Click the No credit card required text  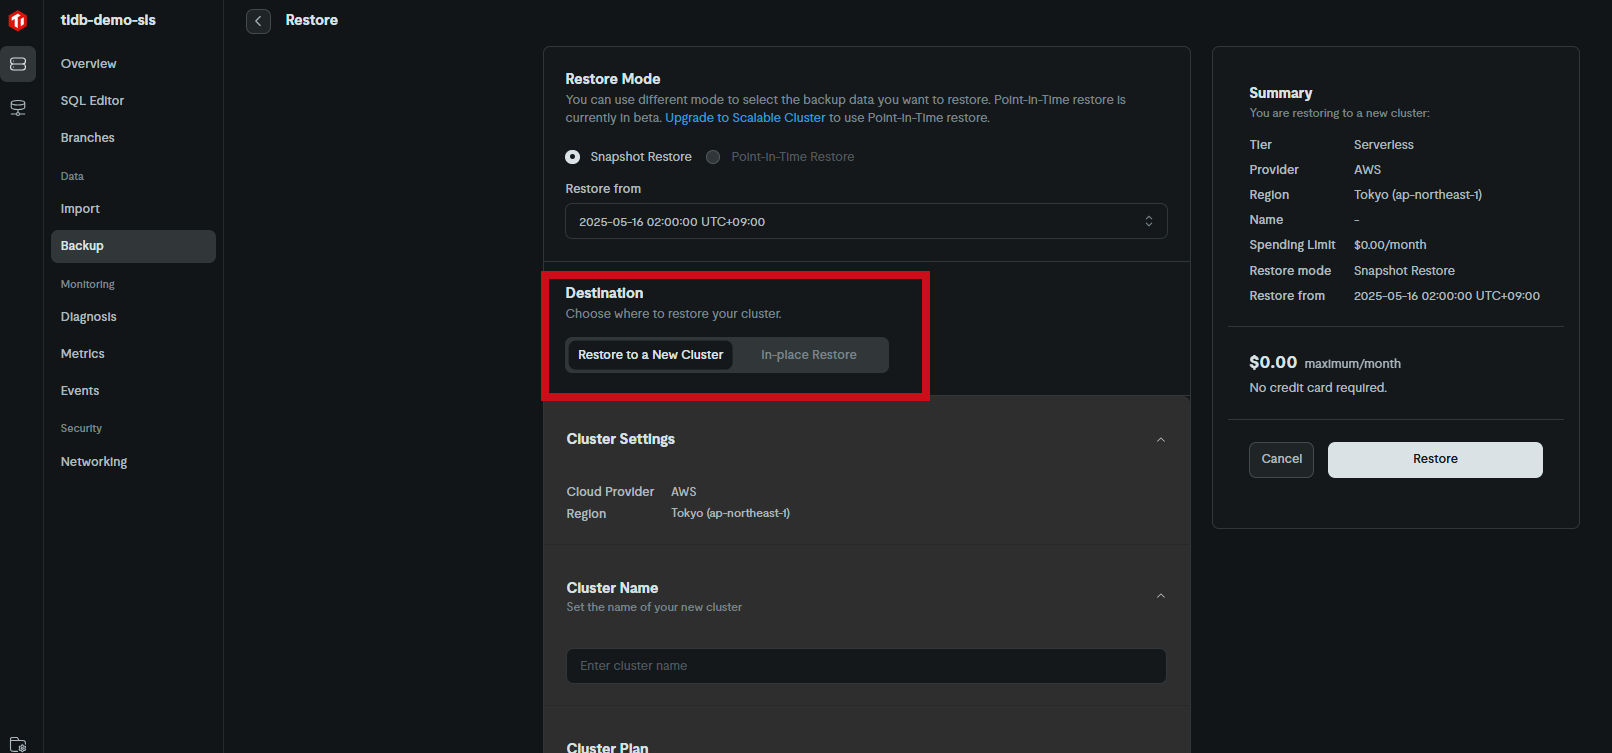point(1318,388)
